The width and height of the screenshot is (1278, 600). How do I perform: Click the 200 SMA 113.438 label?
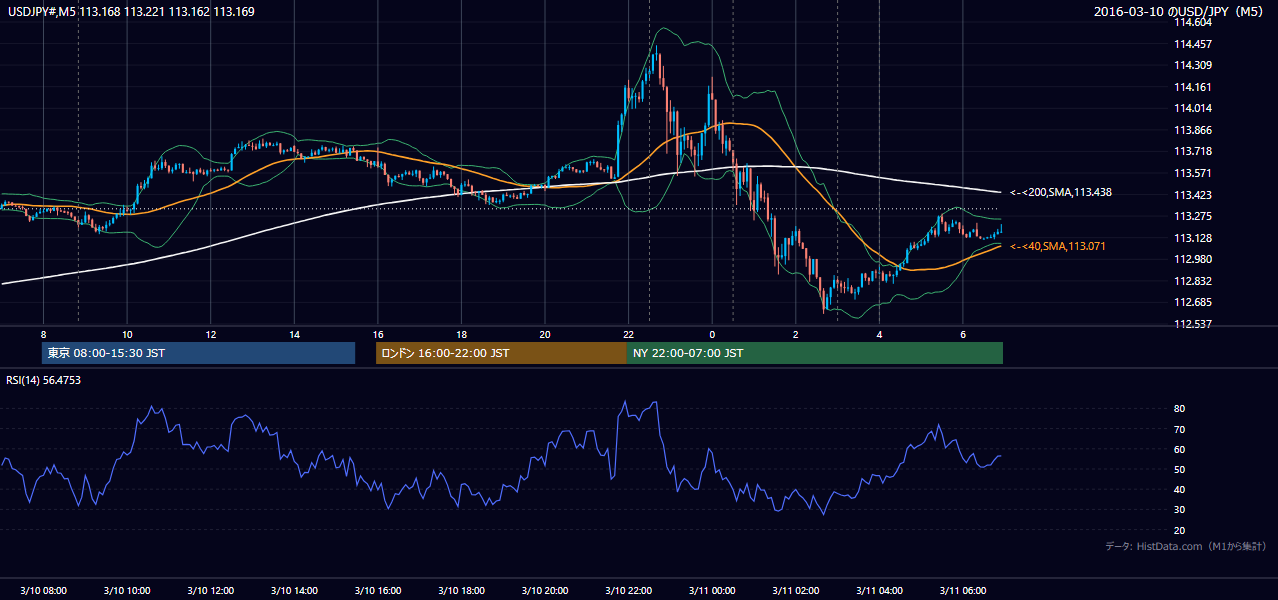[x=1061, y=192]
